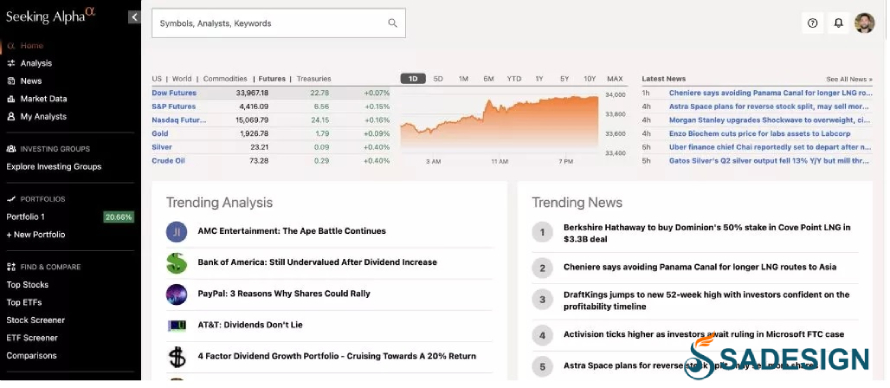
Task: Switch chart range to 5Y
Action: [564, 79]
